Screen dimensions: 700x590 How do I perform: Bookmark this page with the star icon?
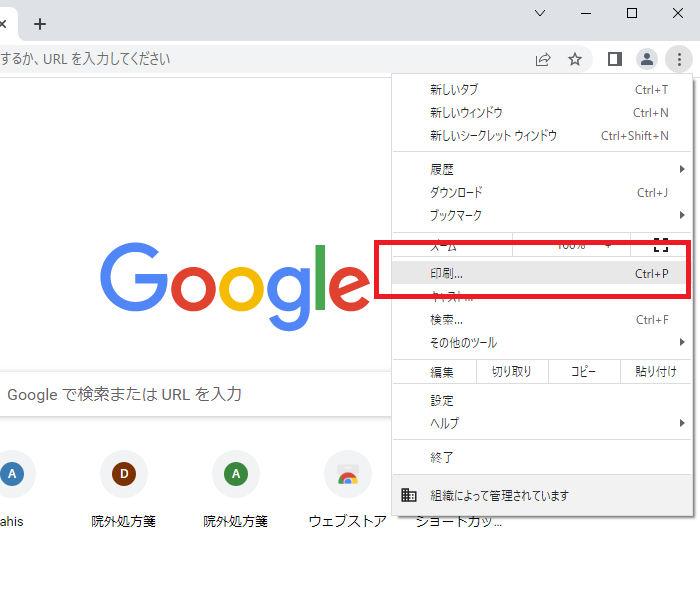click(x=575, y=59)
